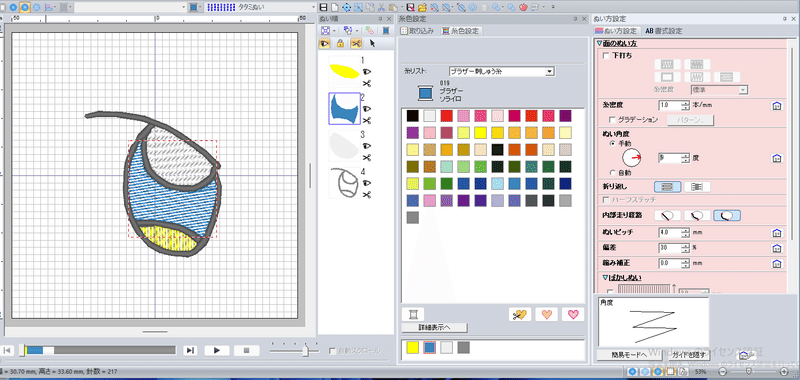Click the red apple icon in toolbar
This screenshot has width=800, height=380.
coord(523,7)
